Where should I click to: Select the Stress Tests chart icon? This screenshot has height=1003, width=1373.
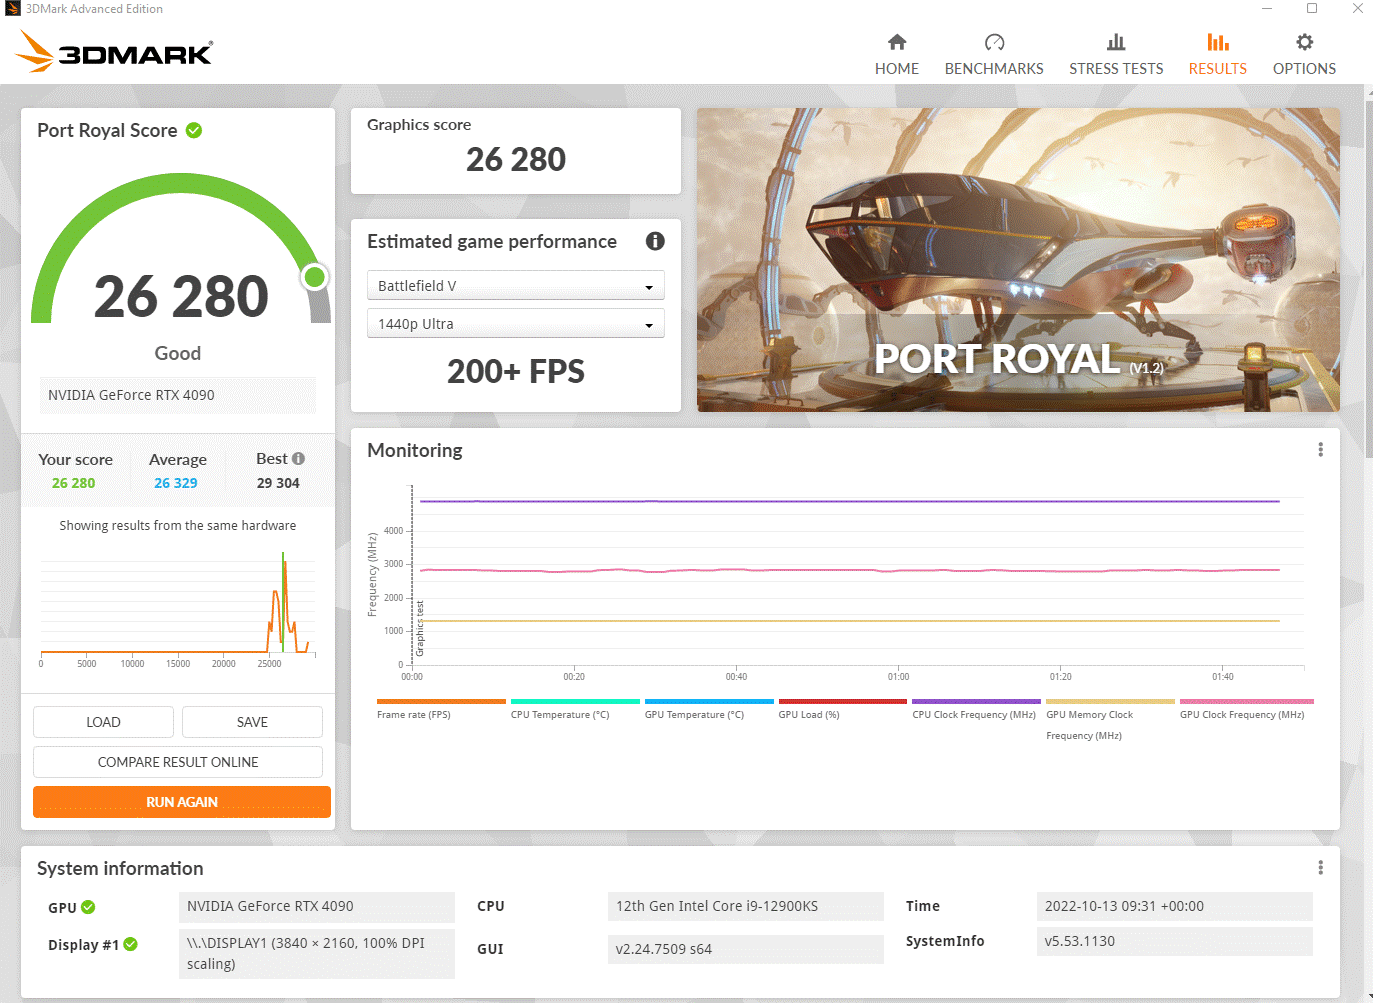coord(1116,43)
